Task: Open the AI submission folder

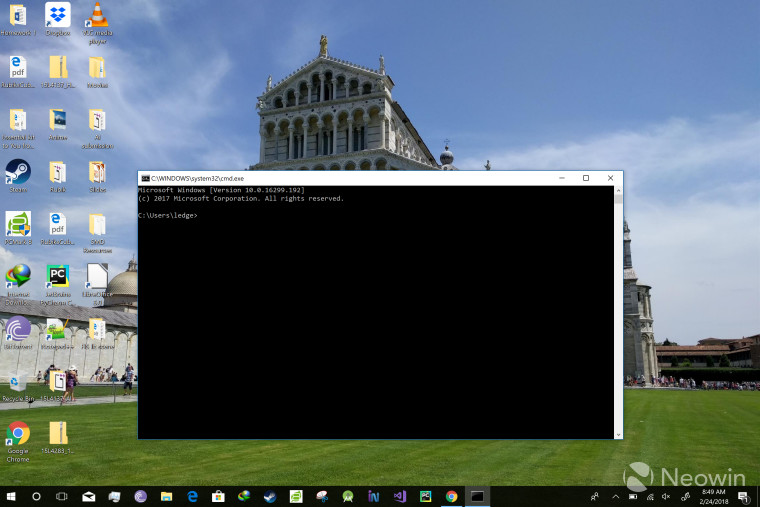Action: [97, 128]
